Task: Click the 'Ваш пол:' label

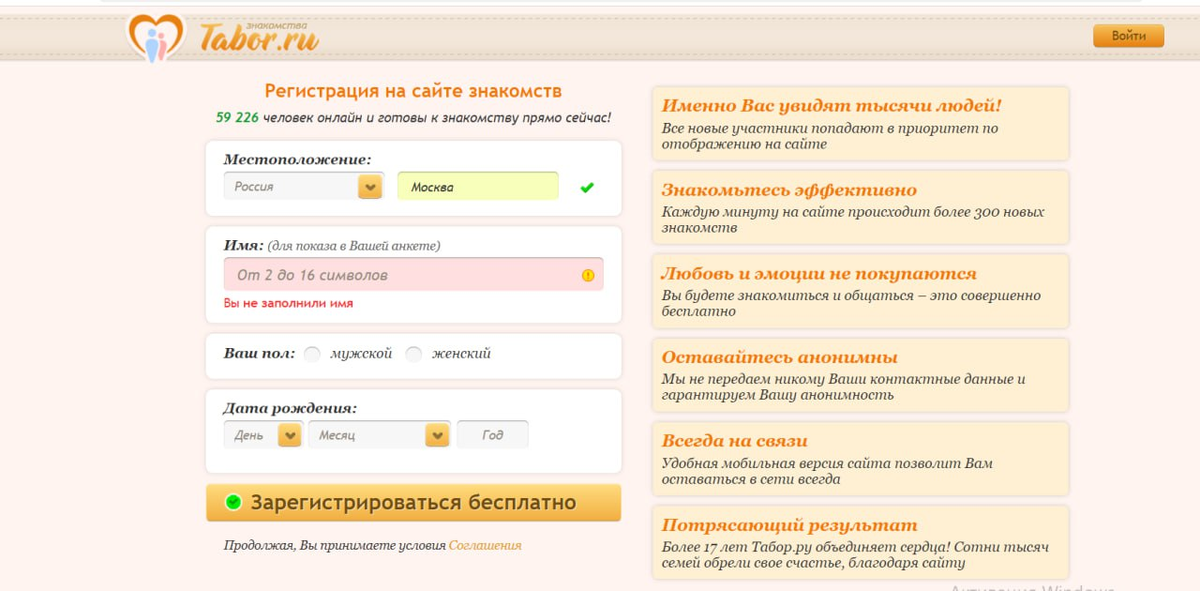Action: 259,353
